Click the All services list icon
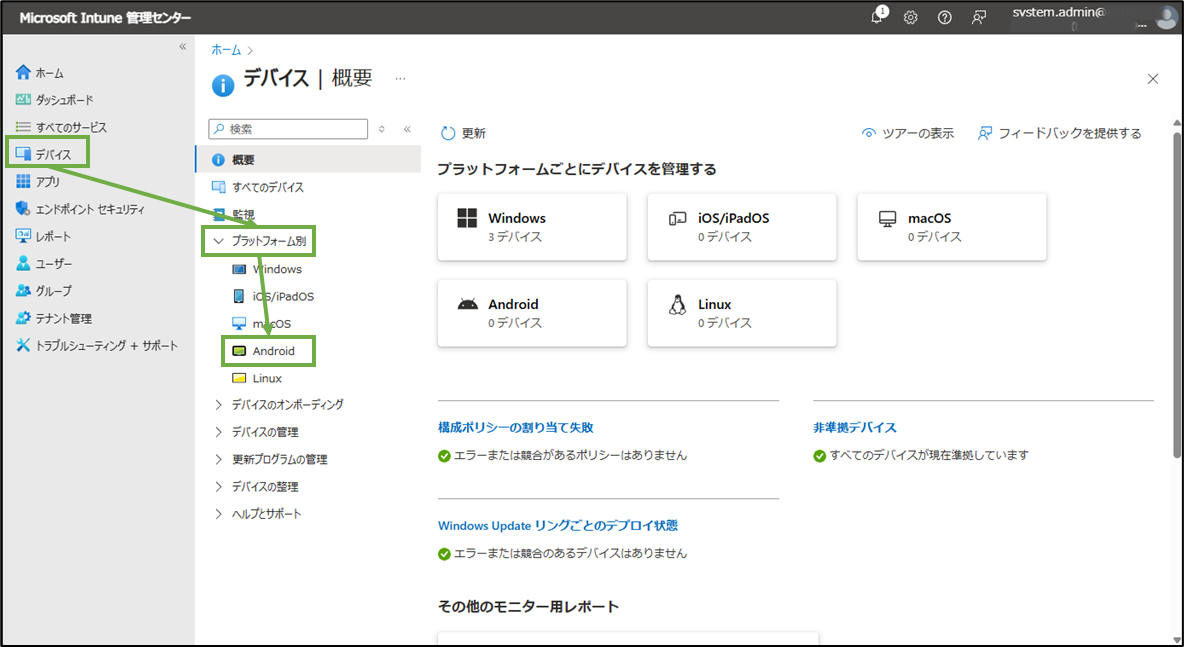The height and width of the screenshot is (647, 1184). (23, 127)
